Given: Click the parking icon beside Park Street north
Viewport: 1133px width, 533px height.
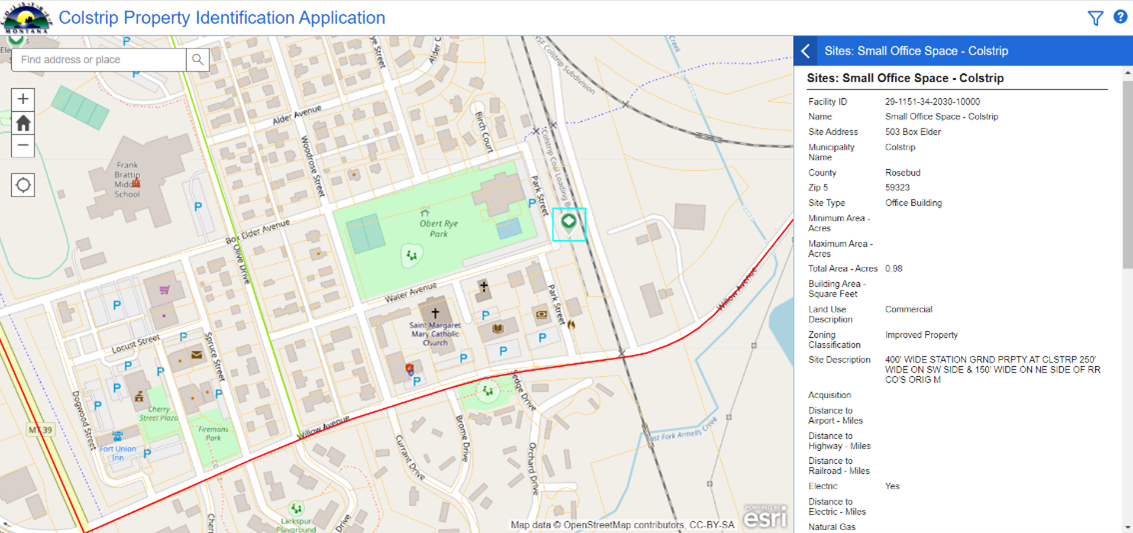Looking at the screenshot, I should click(533, 204).
